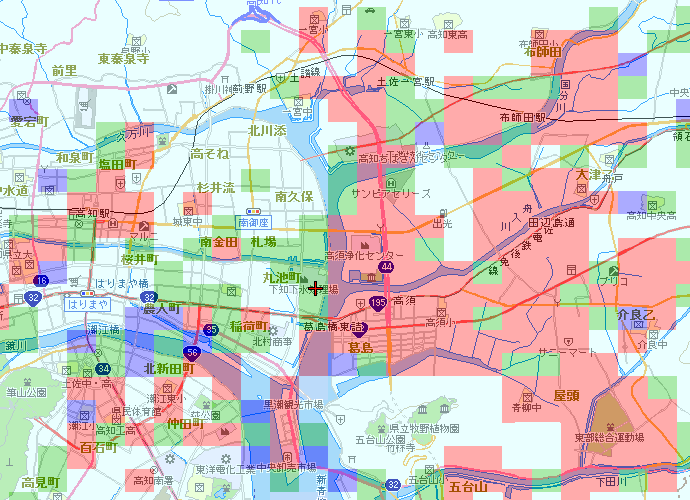
Task: Click the route 35 road marker
Action: click(x=211, y=329)
